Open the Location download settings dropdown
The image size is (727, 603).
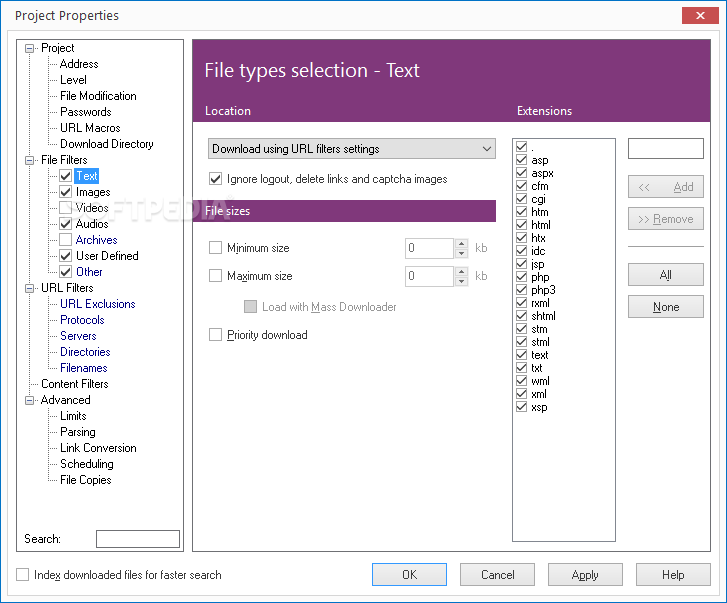coord(352,149)
